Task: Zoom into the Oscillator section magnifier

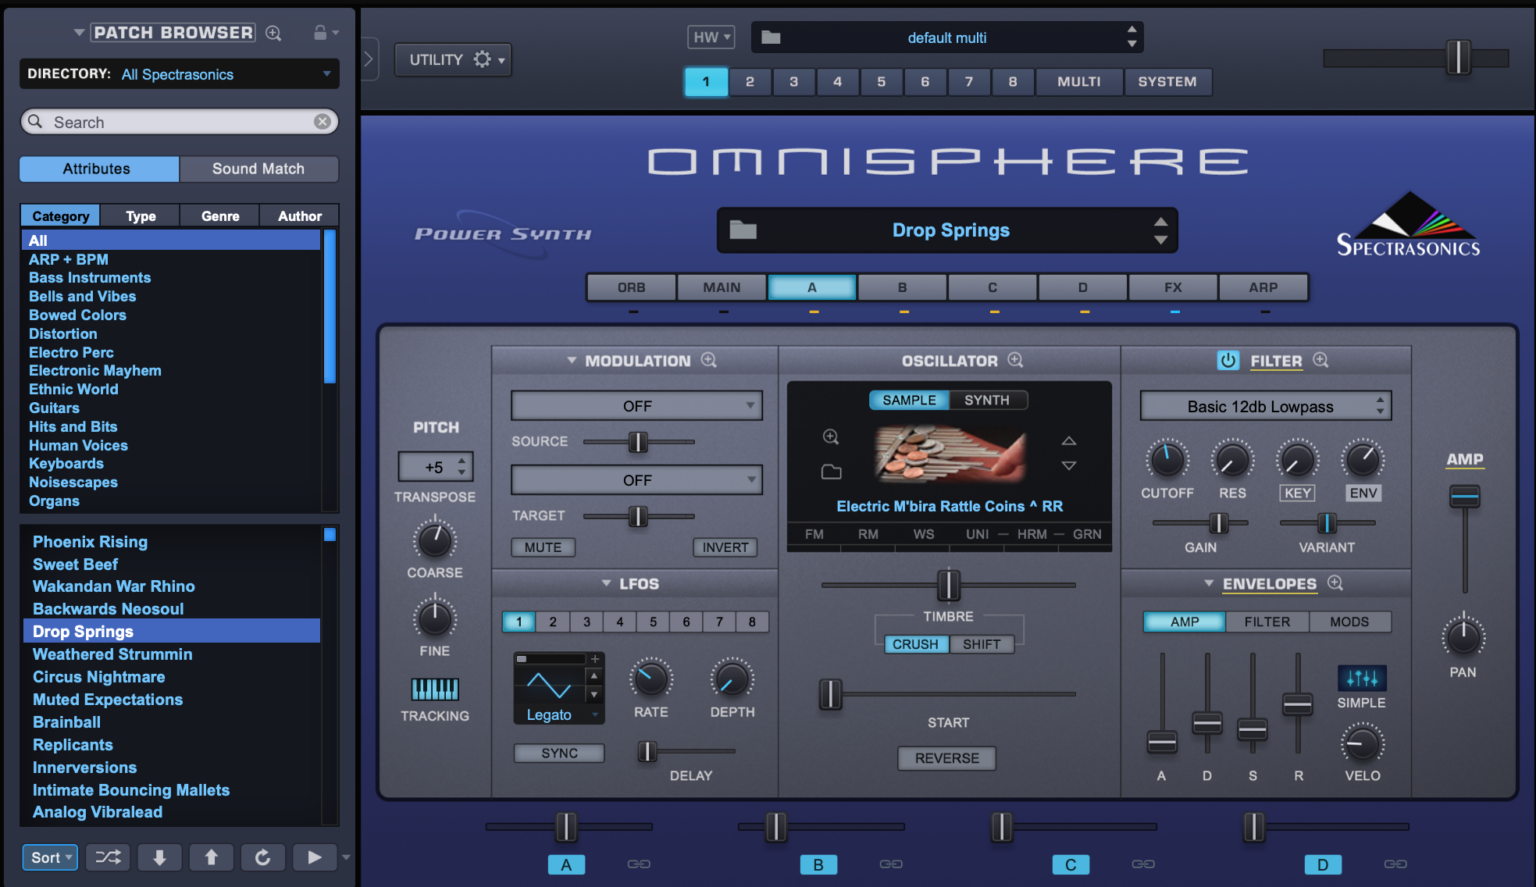Action: pyautogui.click(x=1016, y=360)
